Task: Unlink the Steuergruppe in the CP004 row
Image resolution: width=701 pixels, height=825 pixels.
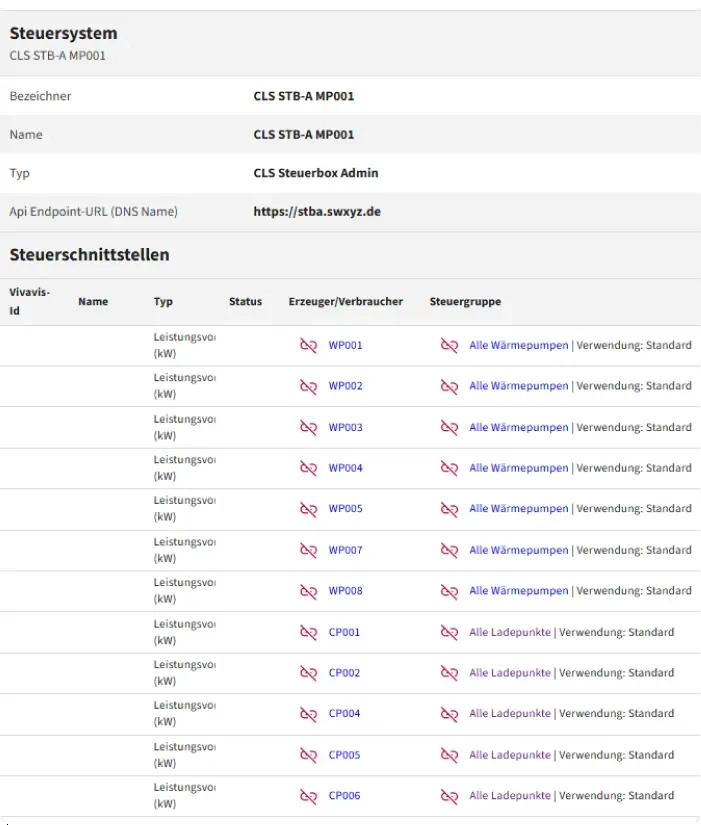Action: tap(449, 713)
